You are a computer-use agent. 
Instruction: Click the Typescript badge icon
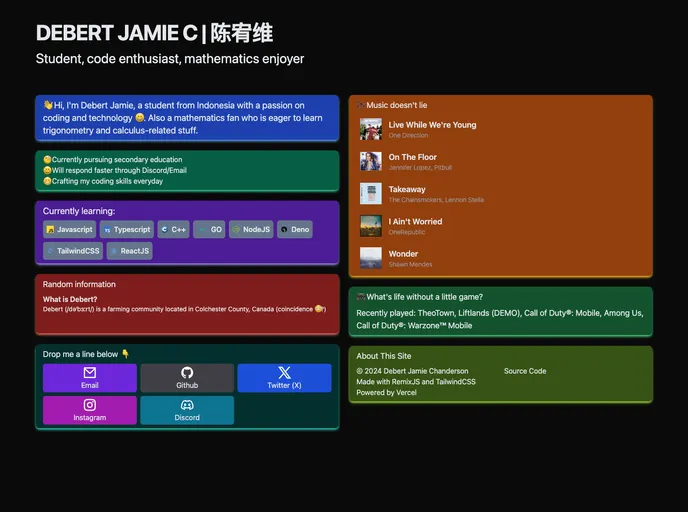point(107,230)
